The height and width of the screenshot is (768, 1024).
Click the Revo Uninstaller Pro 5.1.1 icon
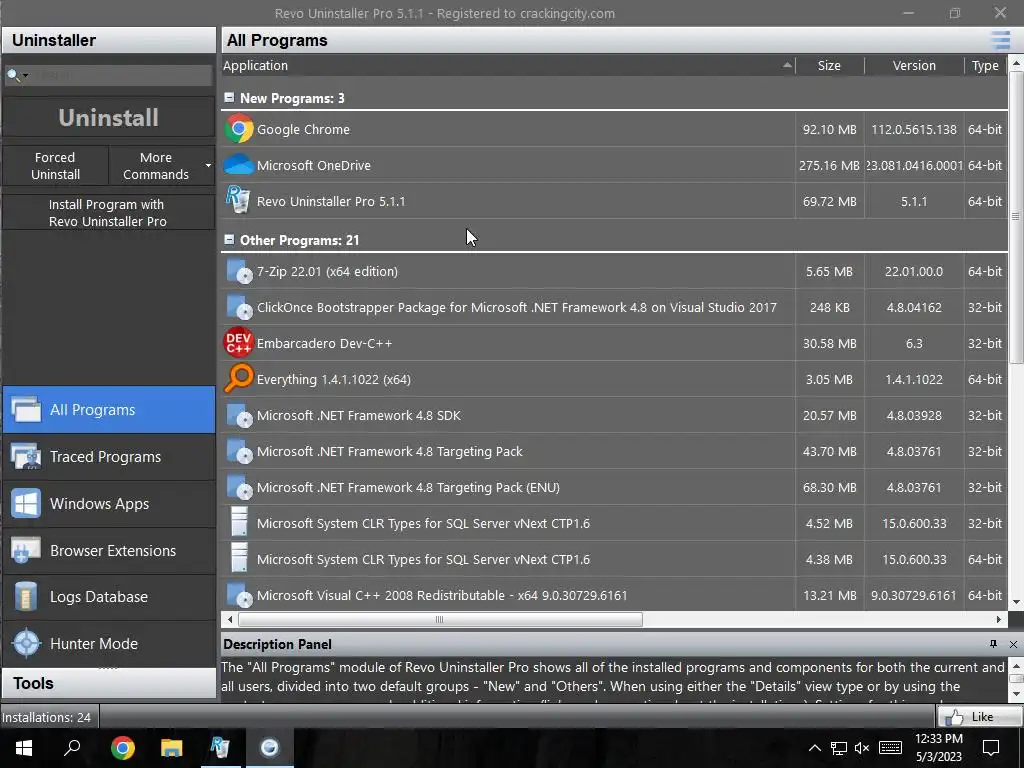tap(238, 200)
